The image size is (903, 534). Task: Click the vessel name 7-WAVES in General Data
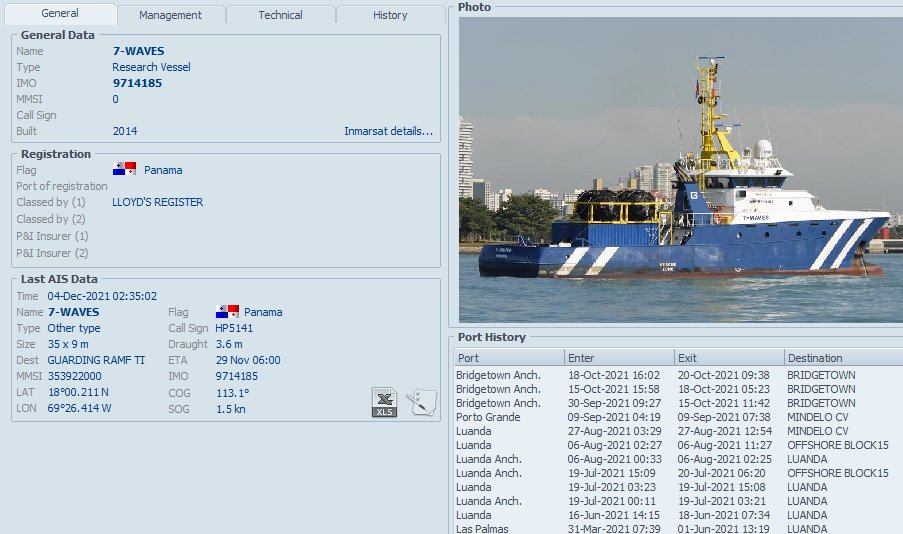(x=138, y=51)
